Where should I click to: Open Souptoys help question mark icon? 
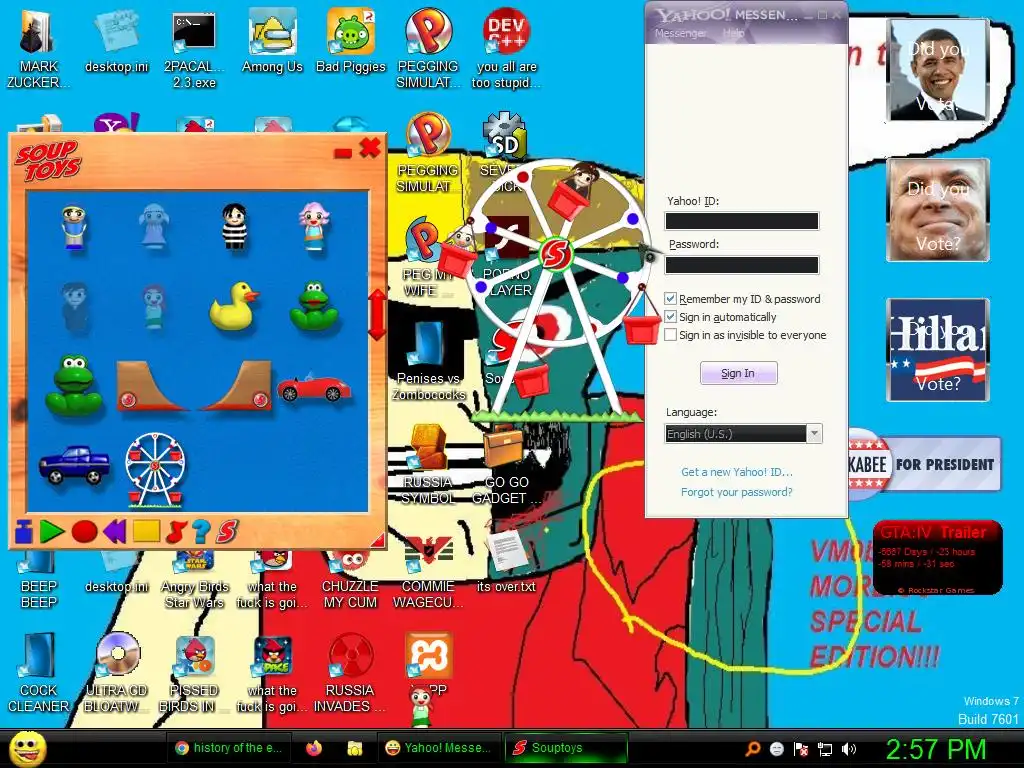[201, 531]
